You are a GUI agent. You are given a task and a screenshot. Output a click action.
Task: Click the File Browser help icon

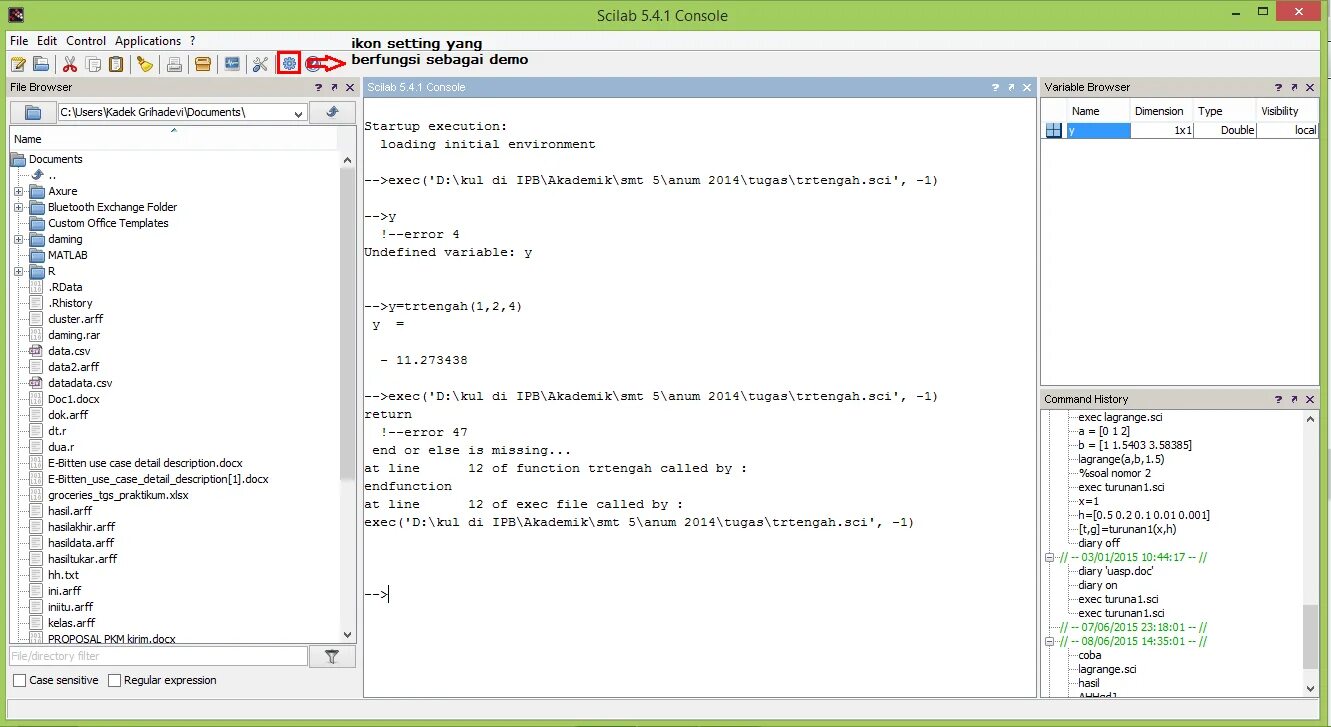(318, 88)
